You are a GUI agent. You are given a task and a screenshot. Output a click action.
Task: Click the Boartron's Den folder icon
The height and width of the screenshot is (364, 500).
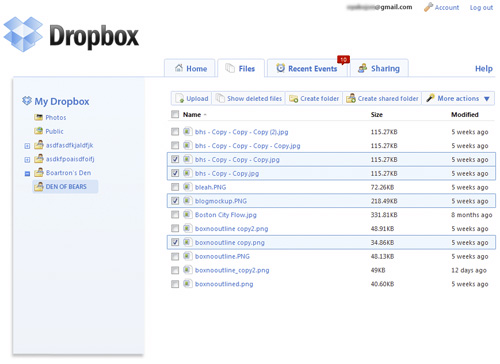(39, 172)
